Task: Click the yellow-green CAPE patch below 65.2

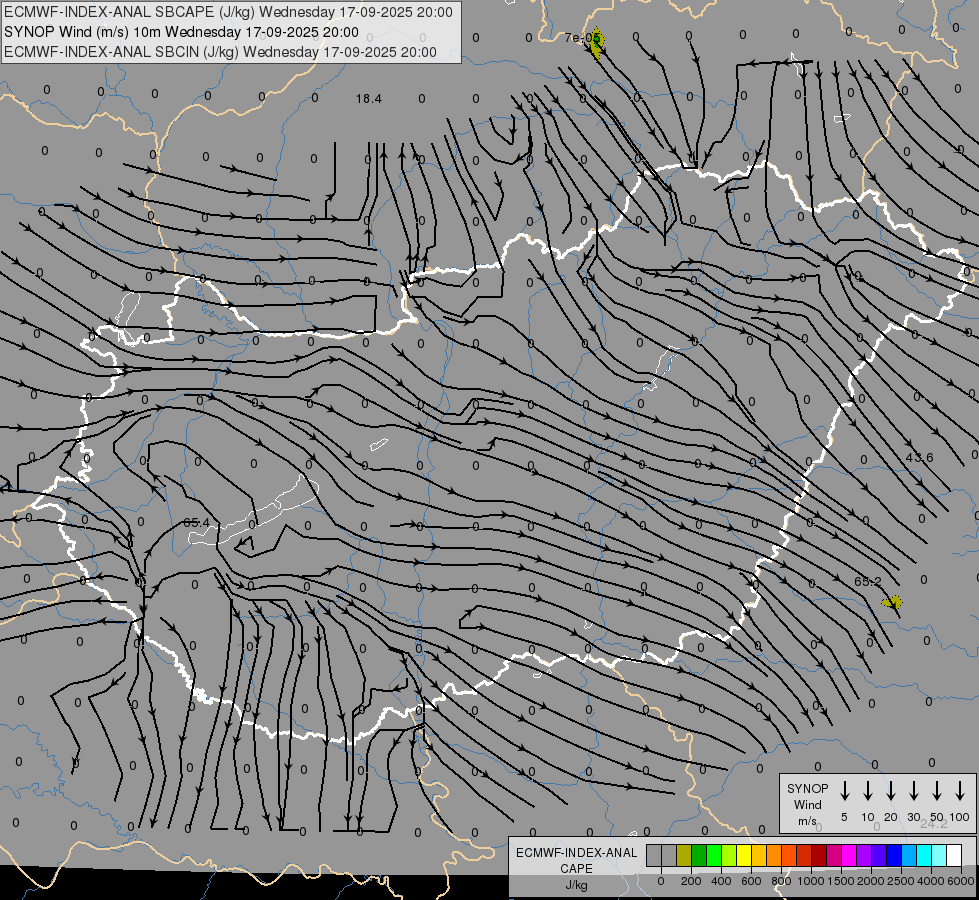Action: coord(892,602)
